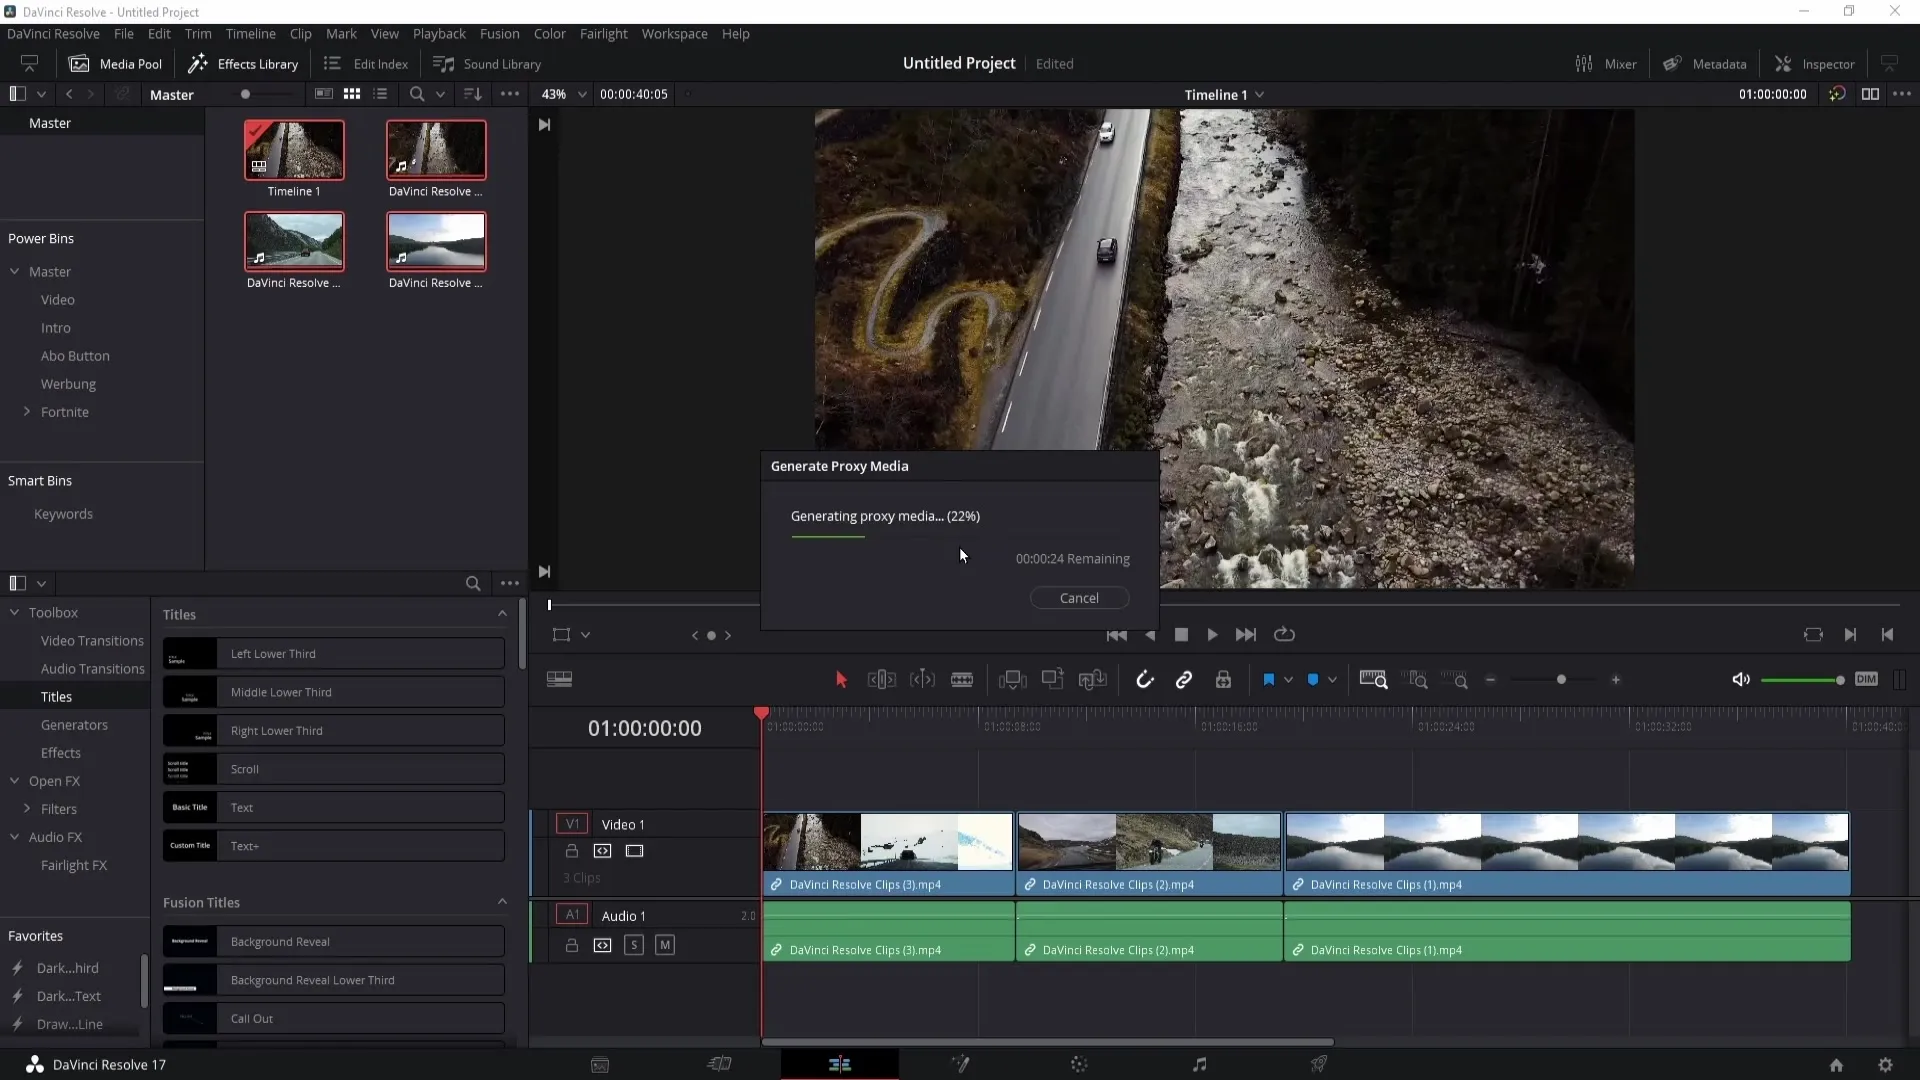Mute the monitor speaker volume
The height and width of the screenshot is (1080, 1920).
coord(1741,680)
